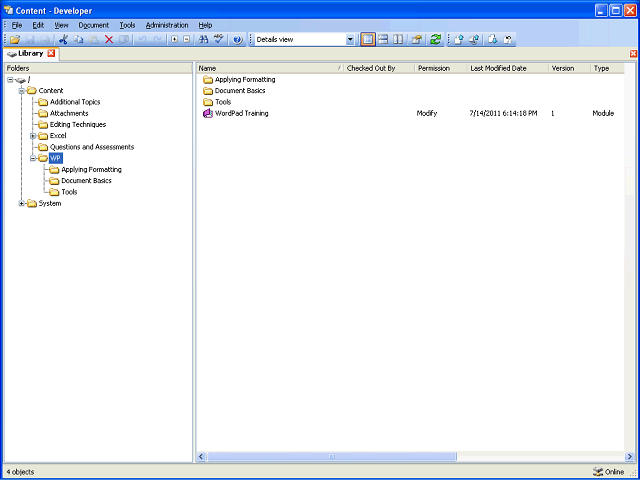Click the horizontal scrollbar right arrow

[629, 456]
